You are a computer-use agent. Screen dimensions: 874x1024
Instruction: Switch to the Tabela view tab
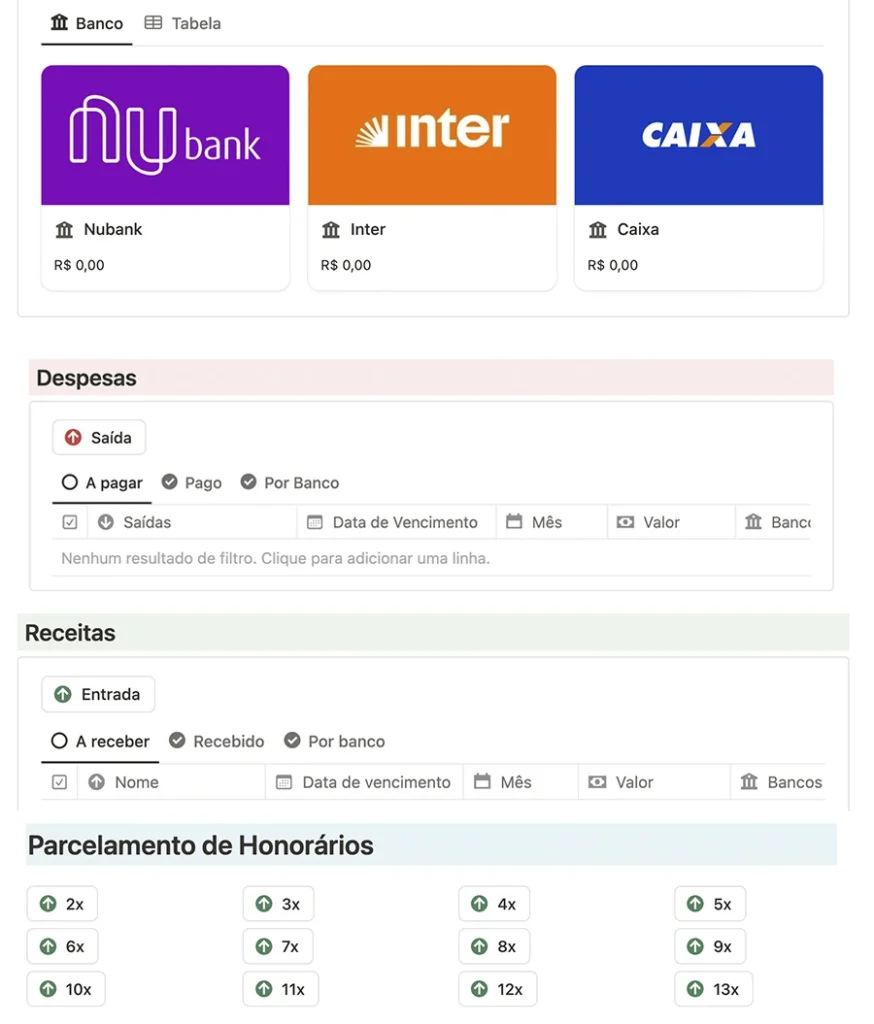183,24
